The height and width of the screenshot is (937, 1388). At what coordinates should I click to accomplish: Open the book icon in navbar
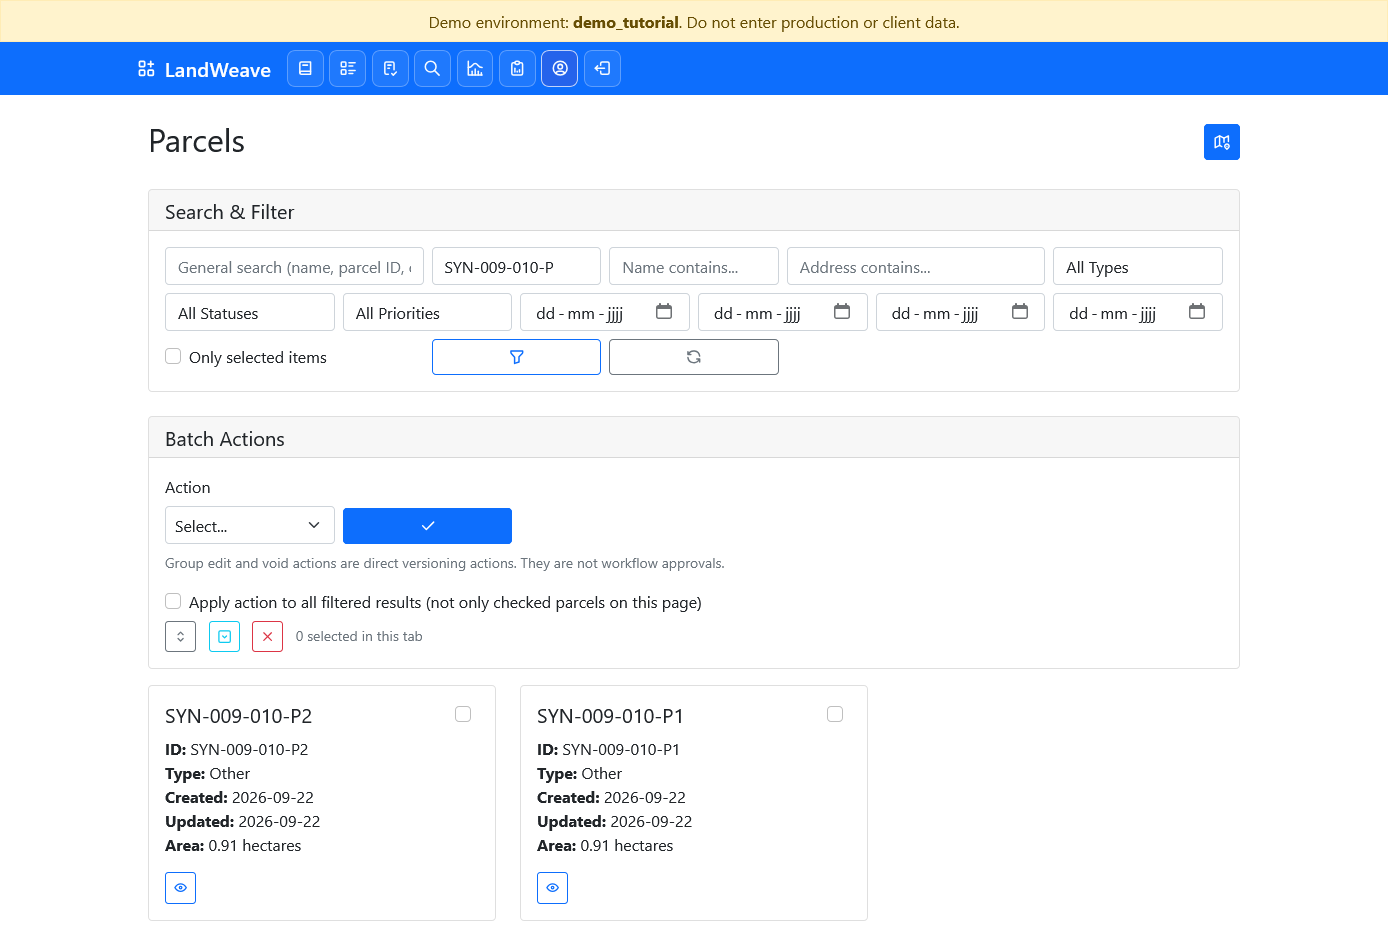[305, 69]
